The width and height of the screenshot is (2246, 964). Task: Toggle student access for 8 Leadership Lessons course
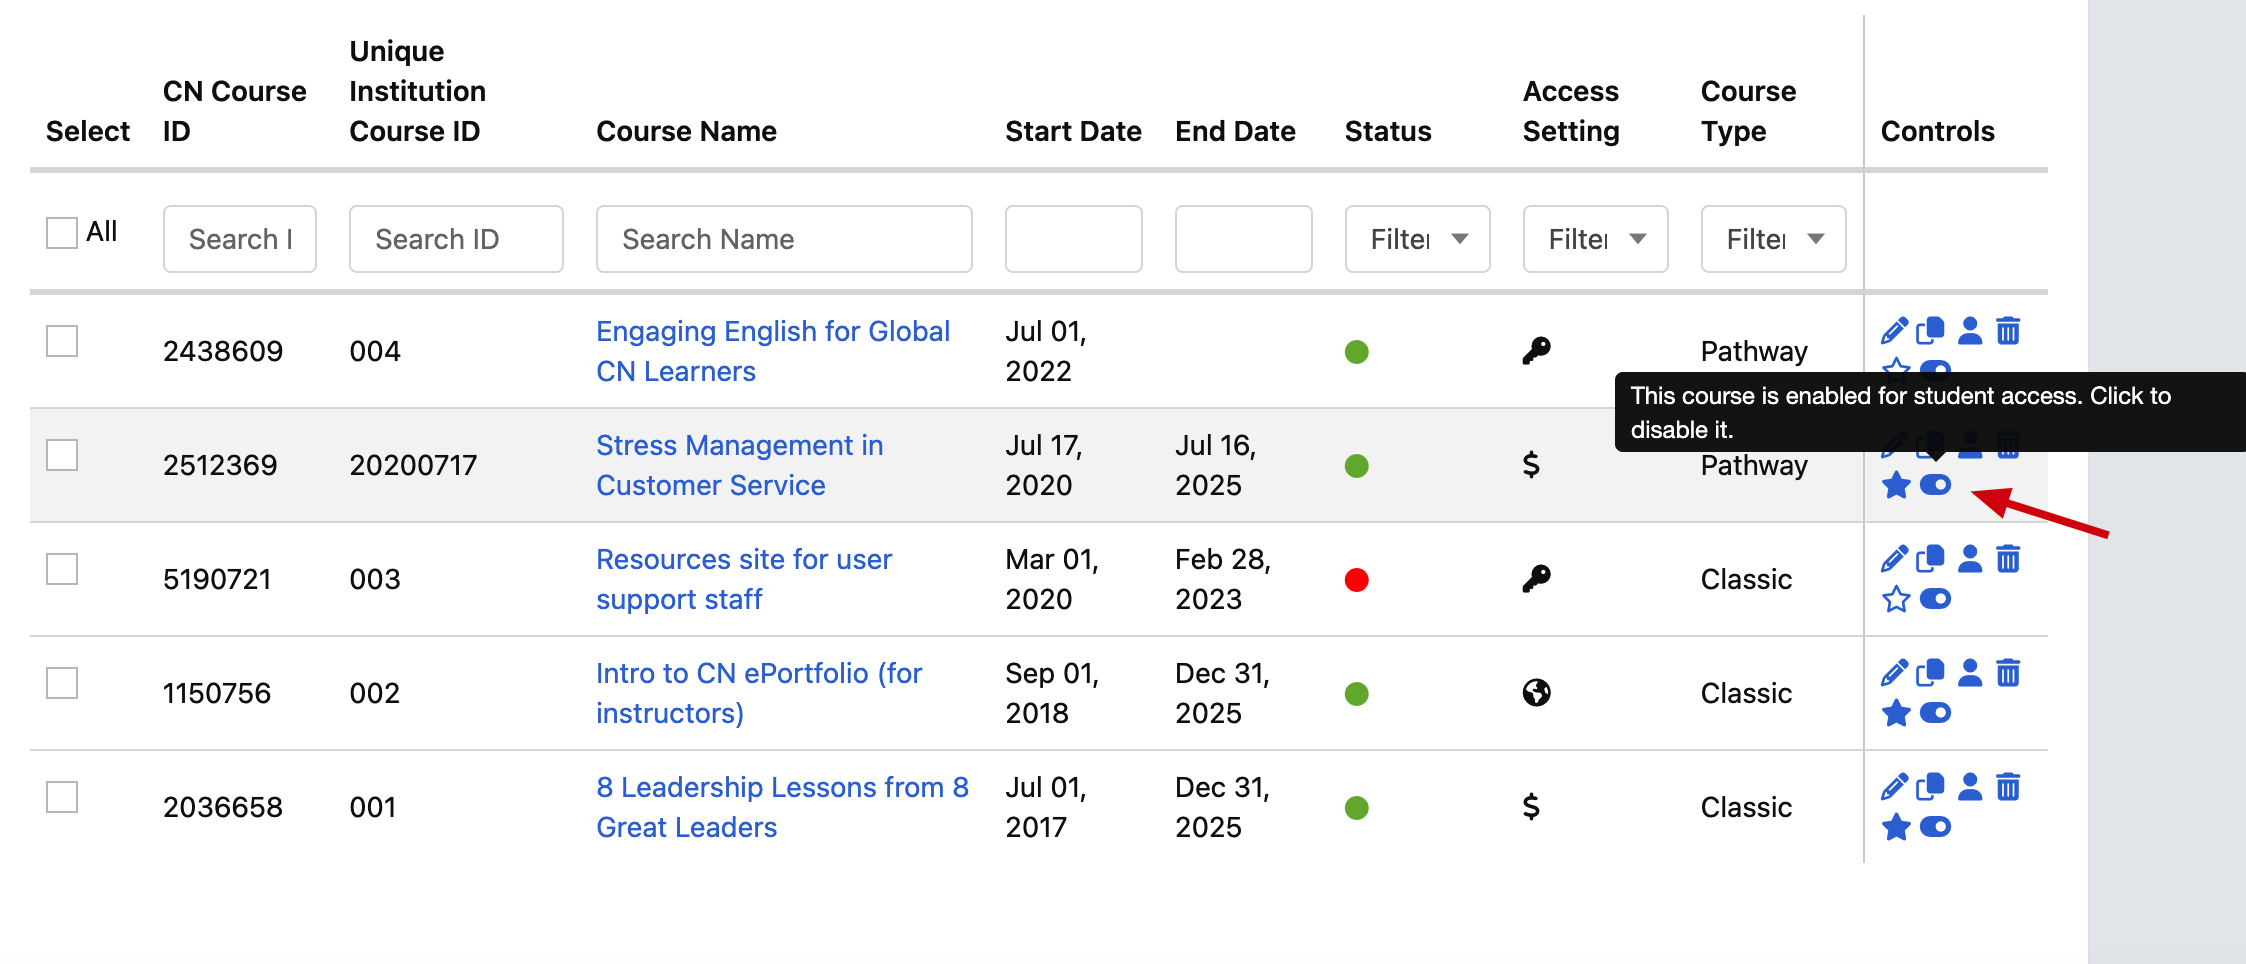point(1936,828)
